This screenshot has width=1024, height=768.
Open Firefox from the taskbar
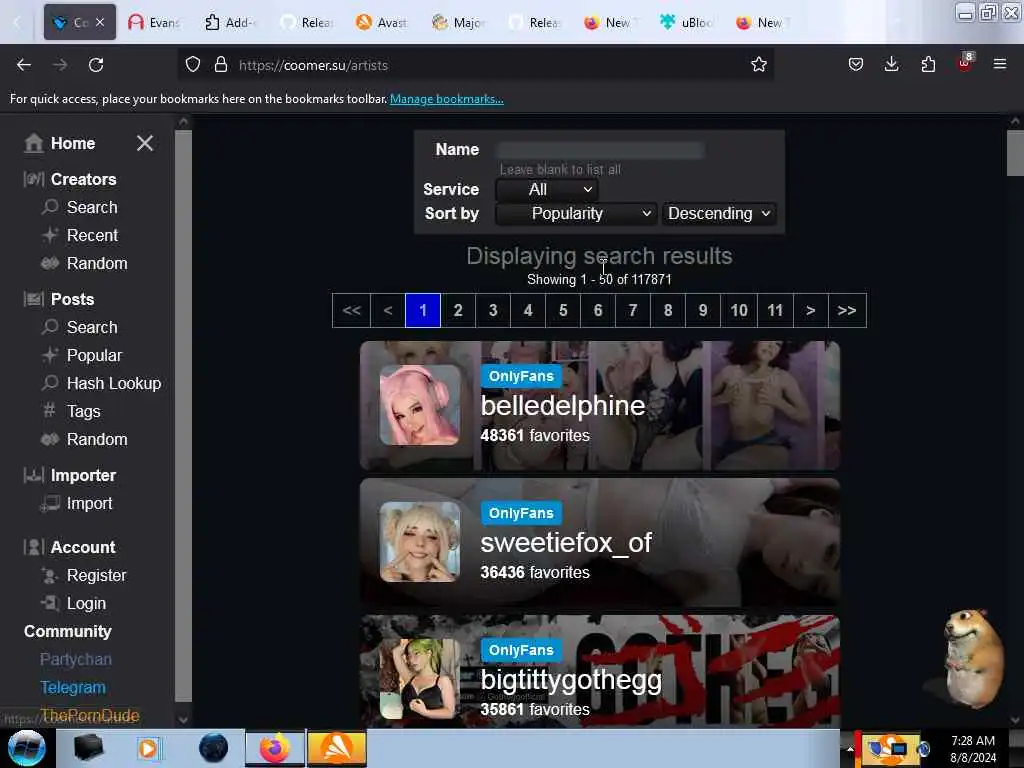point(275,748)
